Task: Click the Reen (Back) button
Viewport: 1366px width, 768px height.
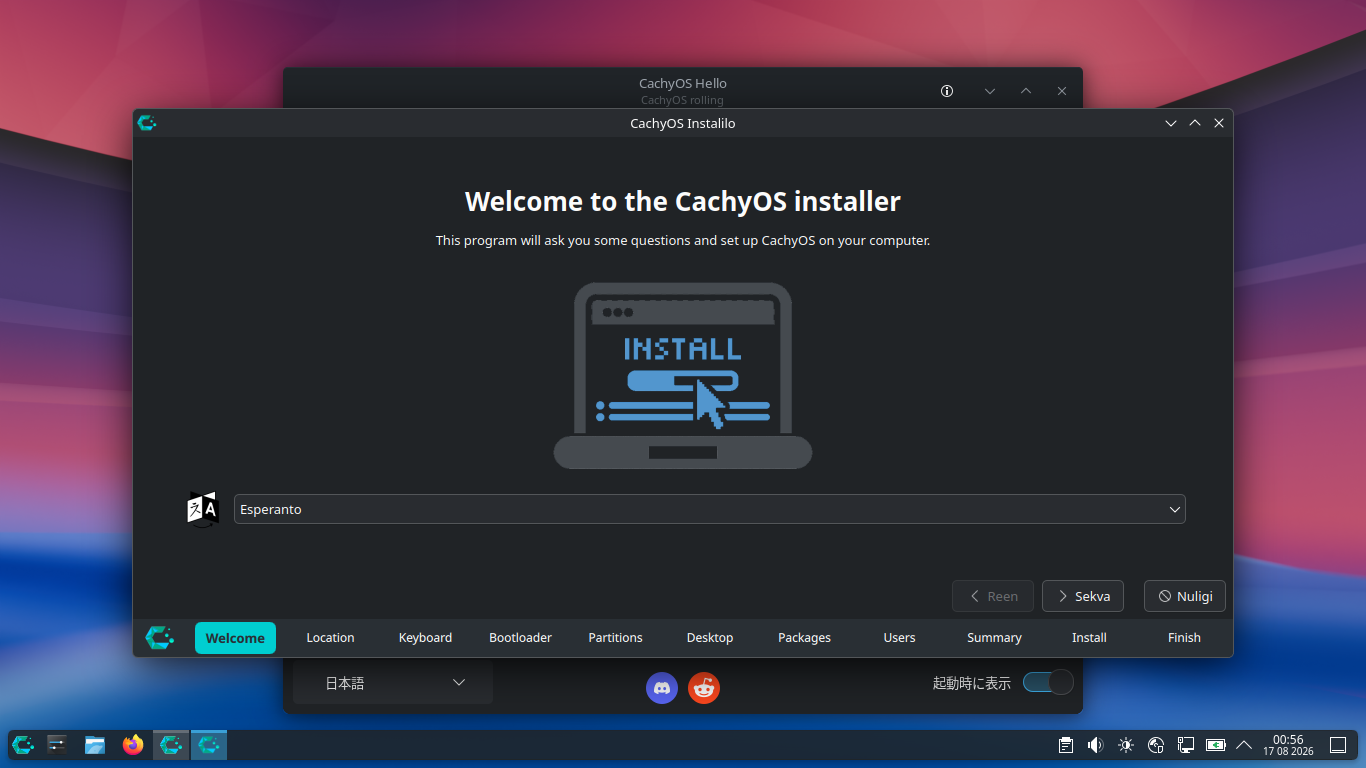Action: [x=993, y=596]
